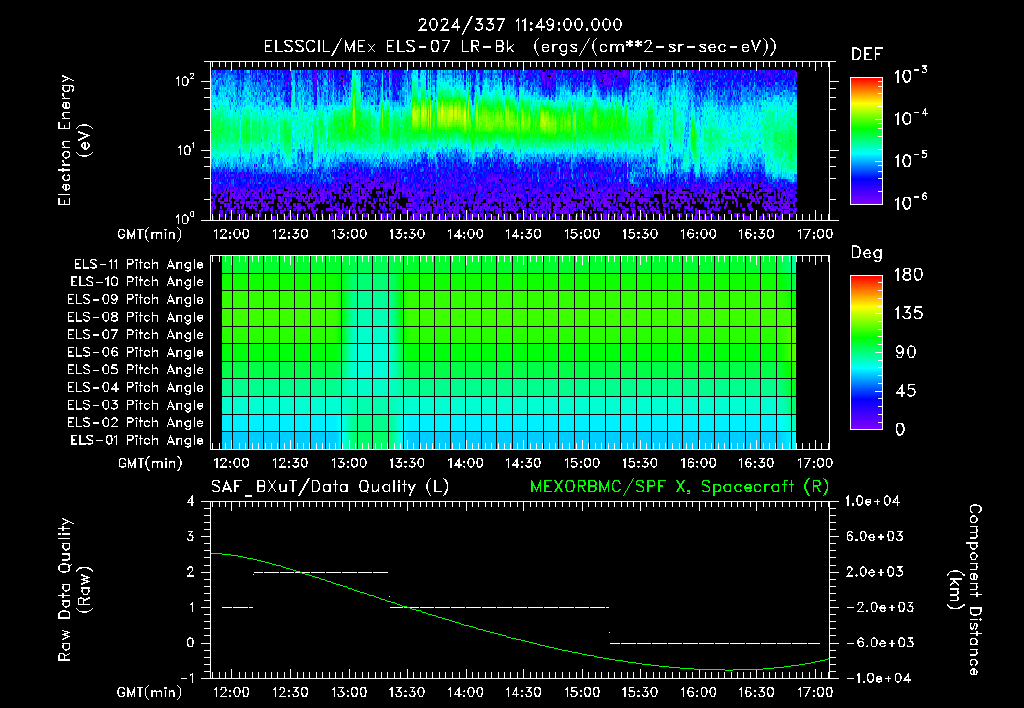Select the ELS-05 Pitch Angle row label
This screenshot has width=1024, height=708.
point(136,370)
